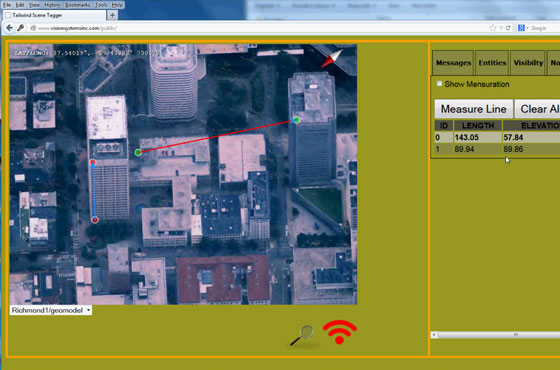
Task: Click the Google search engine icon
Action: [x=521, y=28]
